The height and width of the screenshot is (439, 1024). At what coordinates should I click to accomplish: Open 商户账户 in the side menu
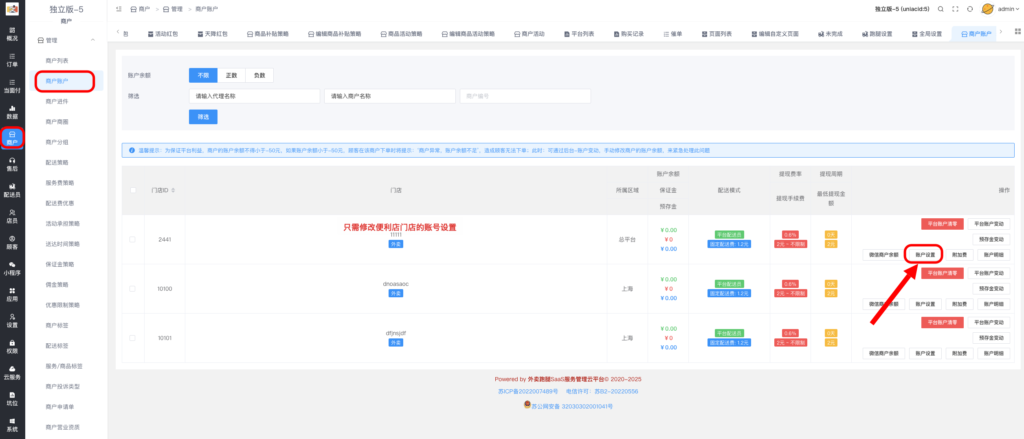click(57, 81)
